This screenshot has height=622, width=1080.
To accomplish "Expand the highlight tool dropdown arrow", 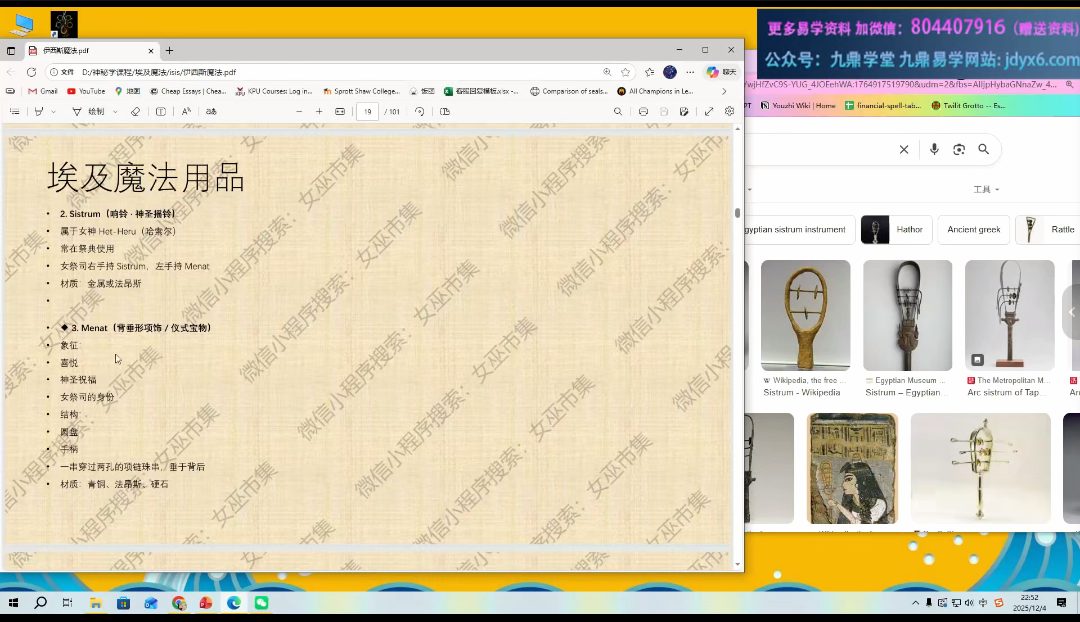I will [53, 112].
